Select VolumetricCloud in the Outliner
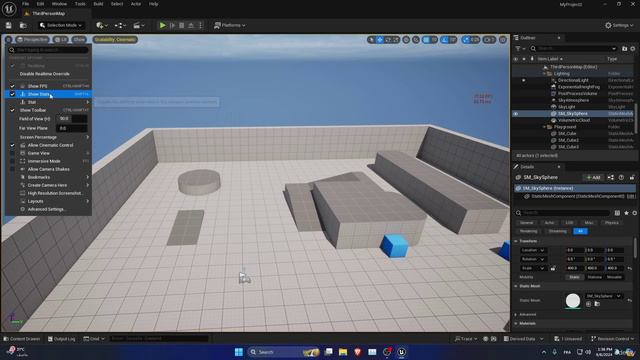This screenshot has width=640, height=360. coord(573,120)
